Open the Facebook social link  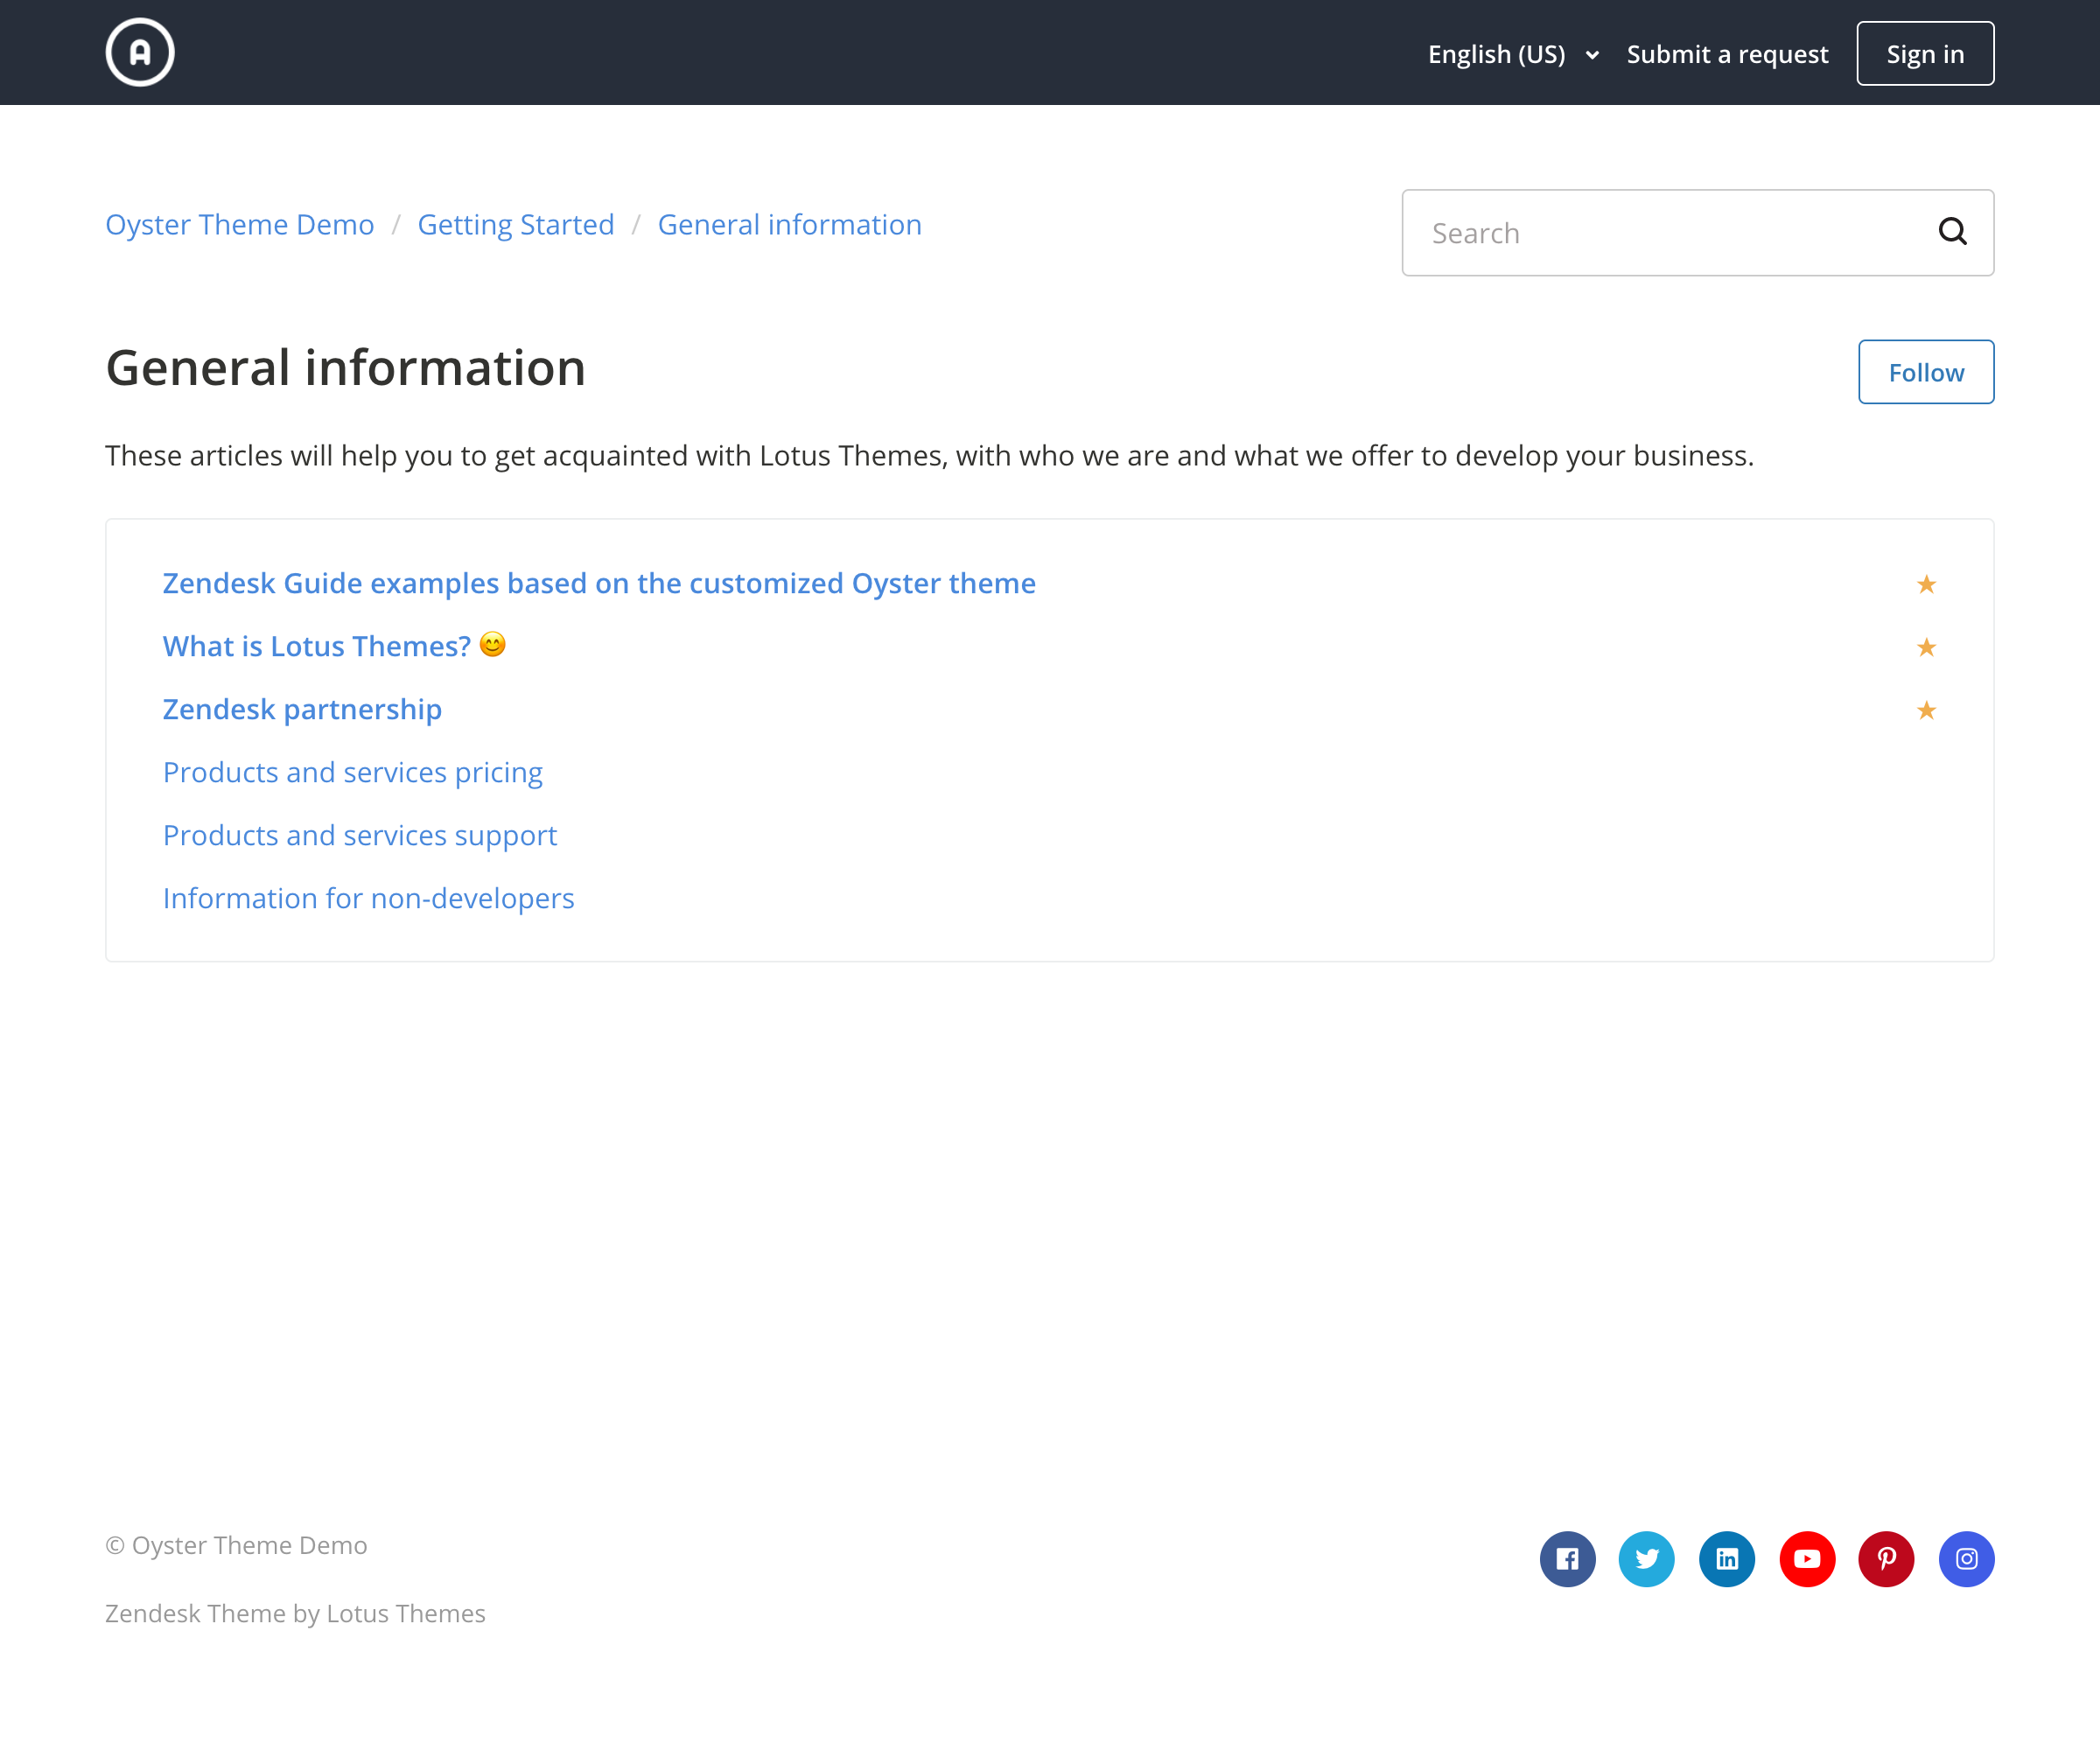click(1567, 1558)
